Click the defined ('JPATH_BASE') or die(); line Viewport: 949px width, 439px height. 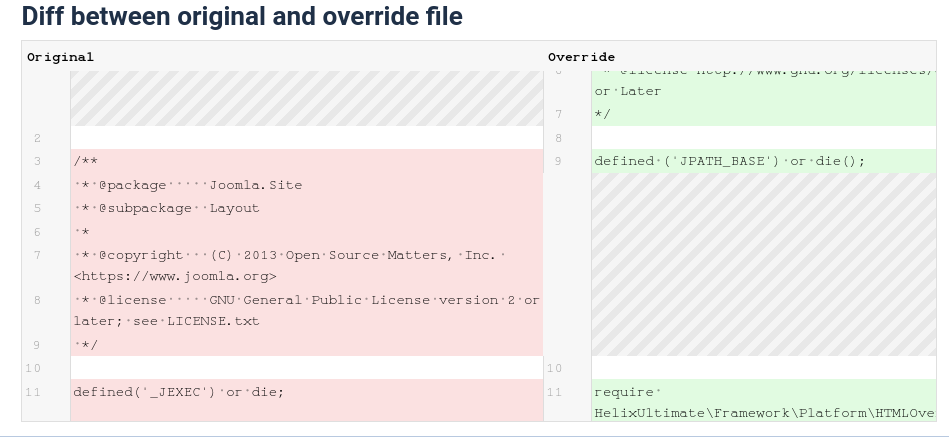pos(729,161)
